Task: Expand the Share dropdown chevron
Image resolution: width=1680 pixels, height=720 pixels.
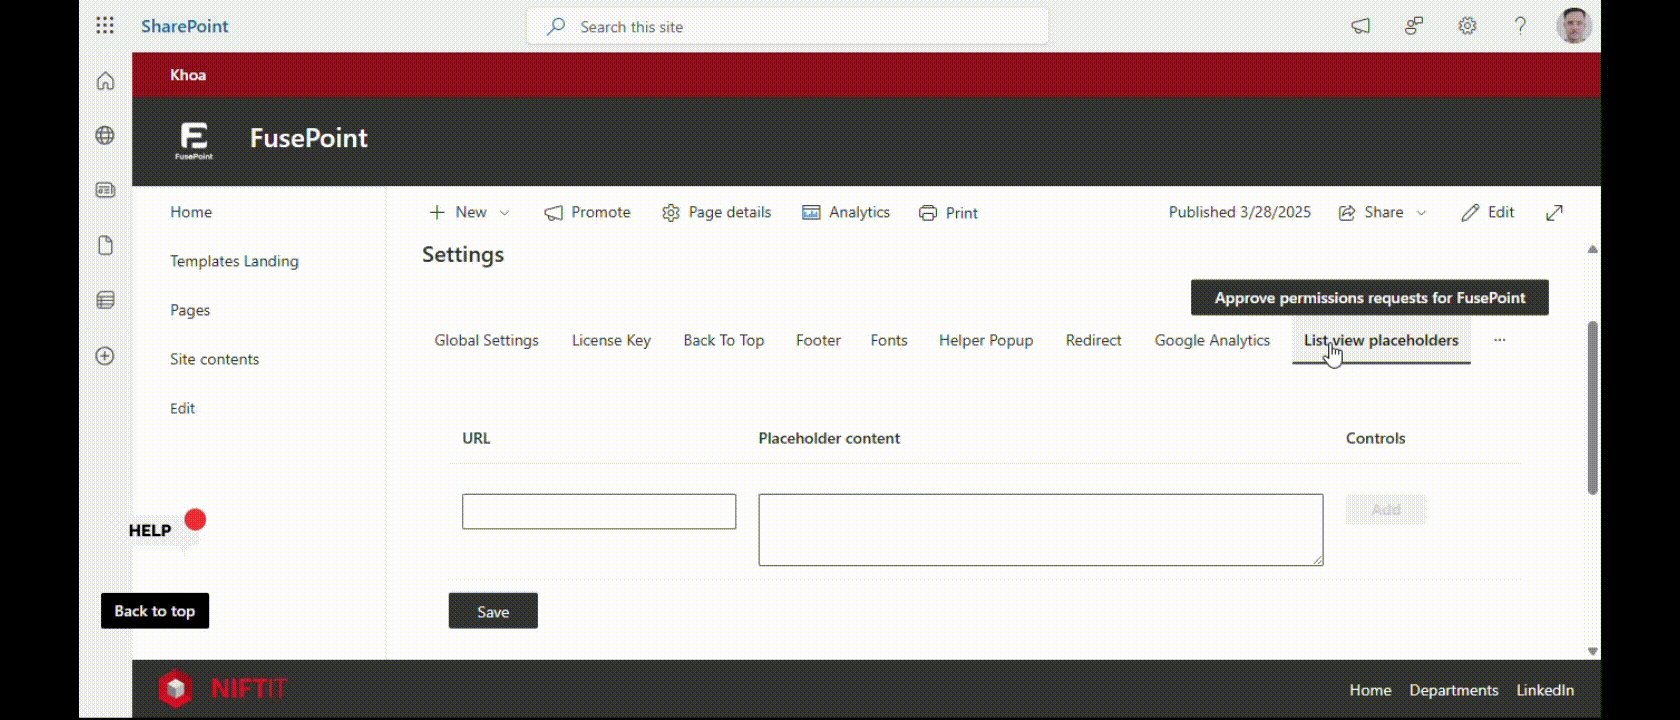Action: [x=1421, y=213]
